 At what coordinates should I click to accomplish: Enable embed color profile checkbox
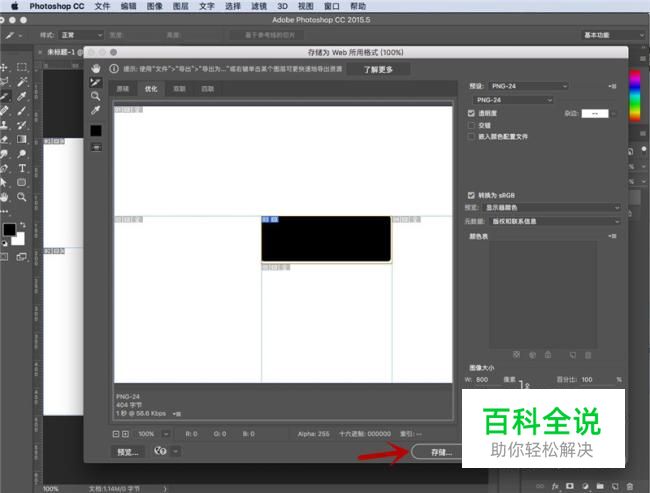[471, 136]
